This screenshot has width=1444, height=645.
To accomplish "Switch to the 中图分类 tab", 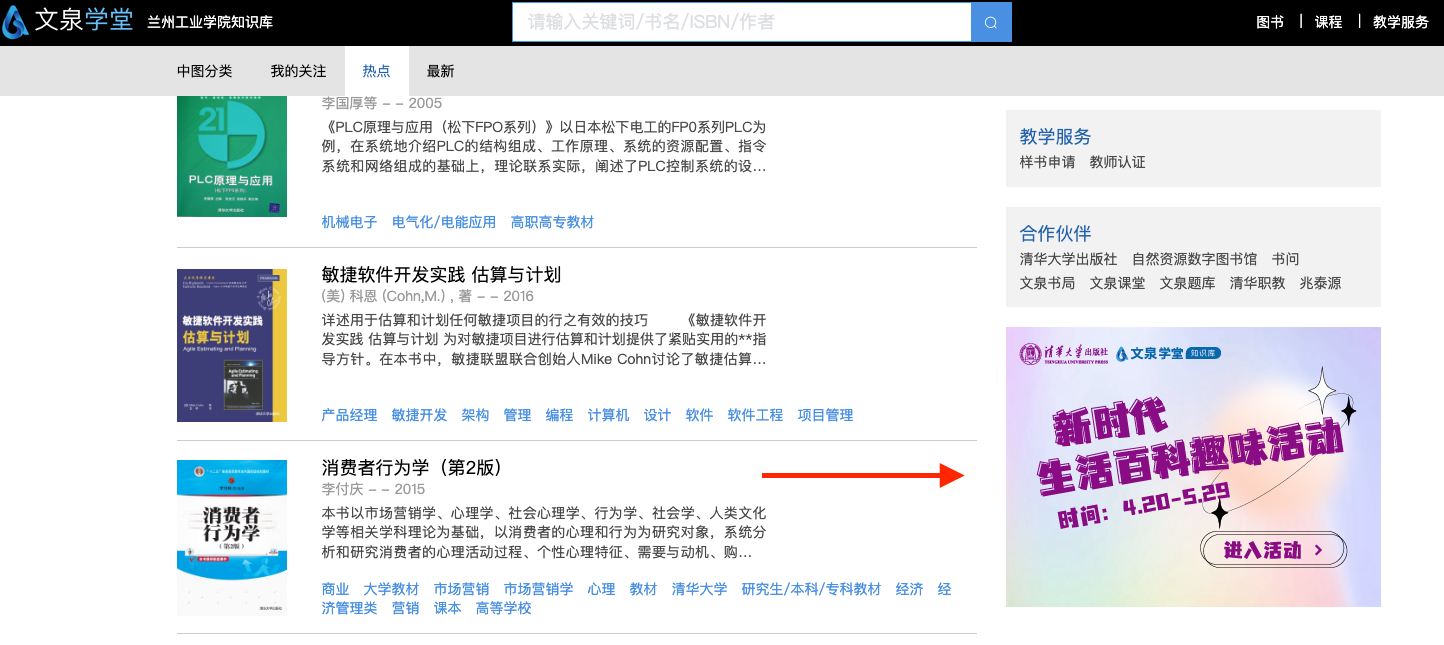I will click(204, 71).
